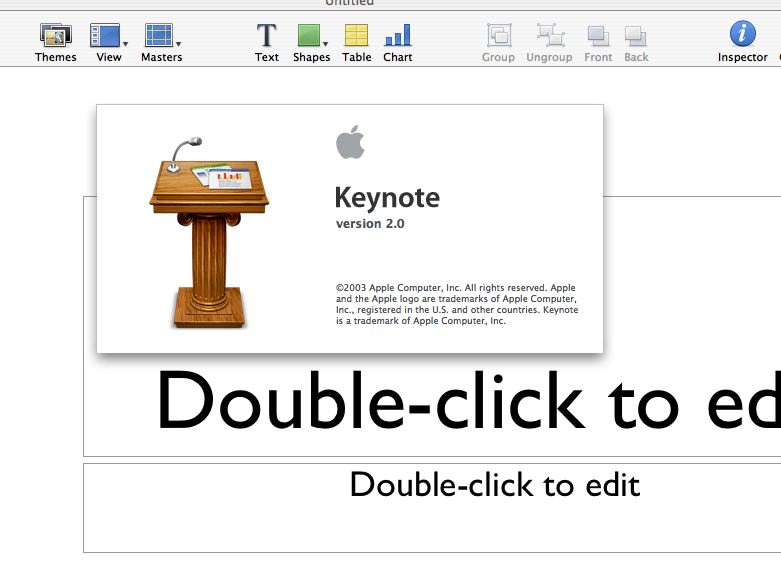Image resolution: width=781 pixels, height=572 pixels.
Task: Bring object to Front icon
Action: 598,36
